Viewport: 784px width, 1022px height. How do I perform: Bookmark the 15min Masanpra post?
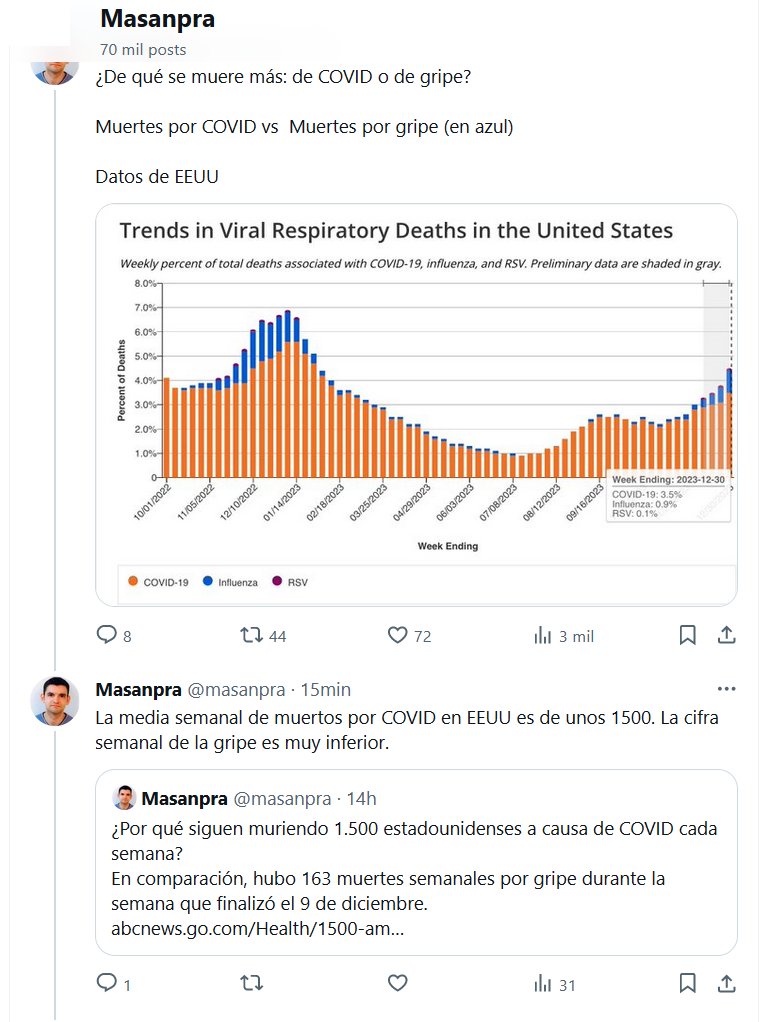click(x=688, y=984)
